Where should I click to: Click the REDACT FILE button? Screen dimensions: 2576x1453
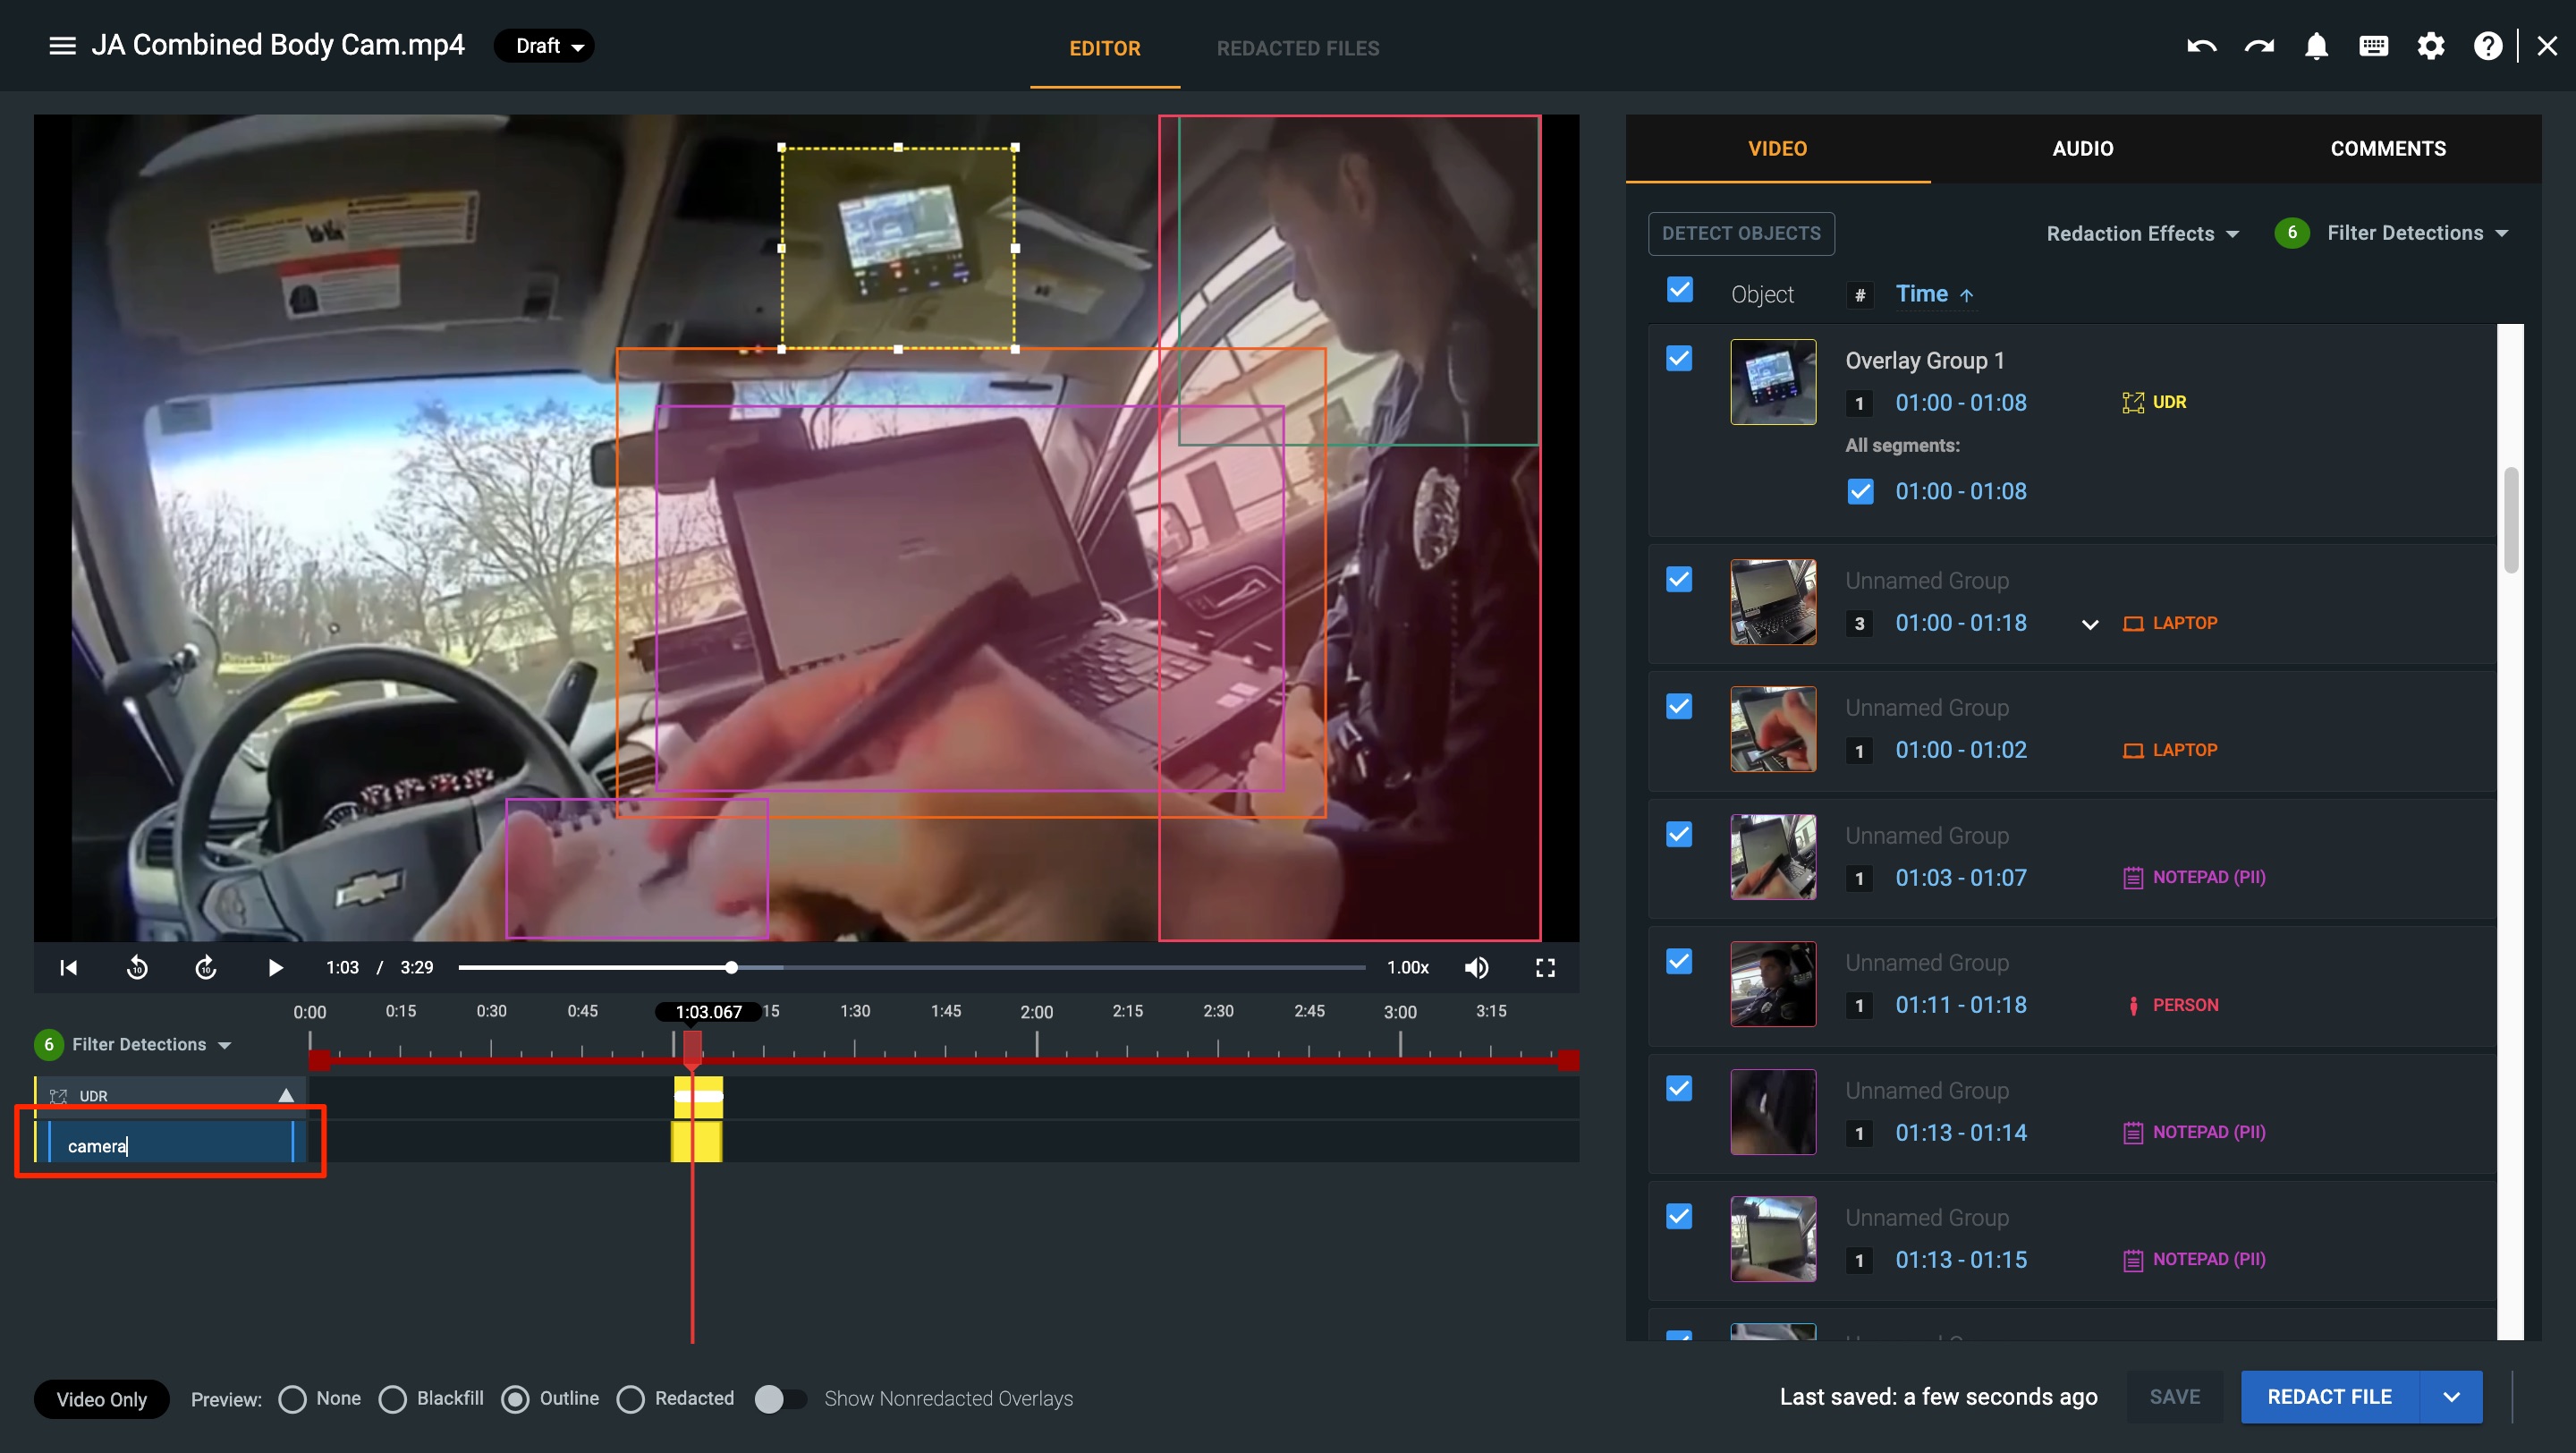[2329, 1397]
